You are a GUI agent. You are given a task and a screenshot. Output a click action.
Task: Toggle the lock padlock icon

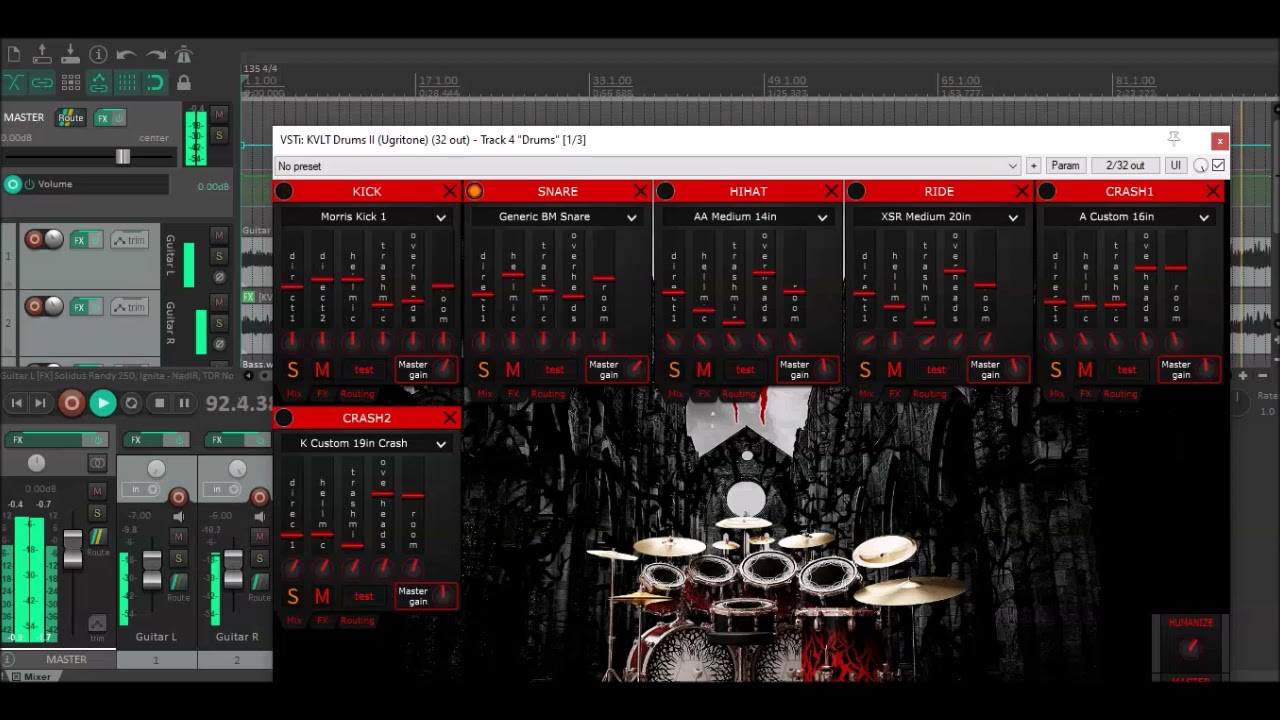(x=184, y=83)
